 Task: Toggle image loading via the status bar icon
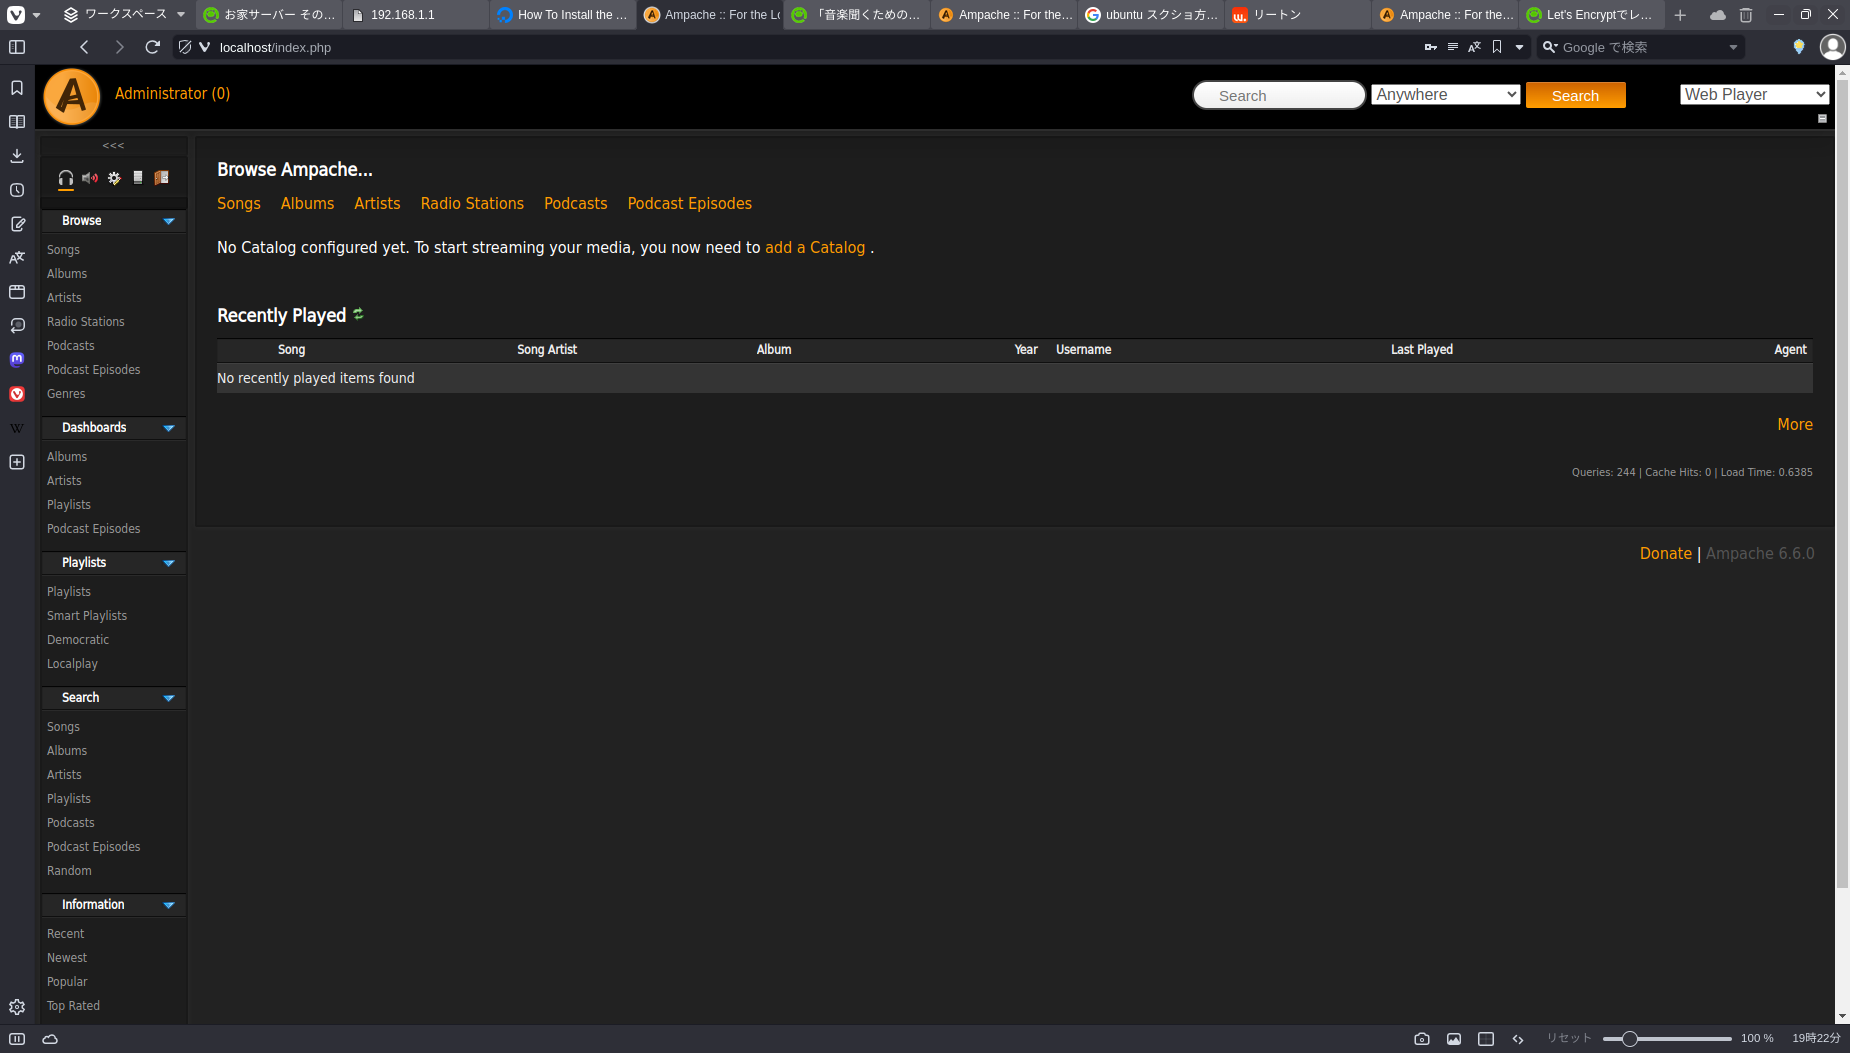1453,1039
